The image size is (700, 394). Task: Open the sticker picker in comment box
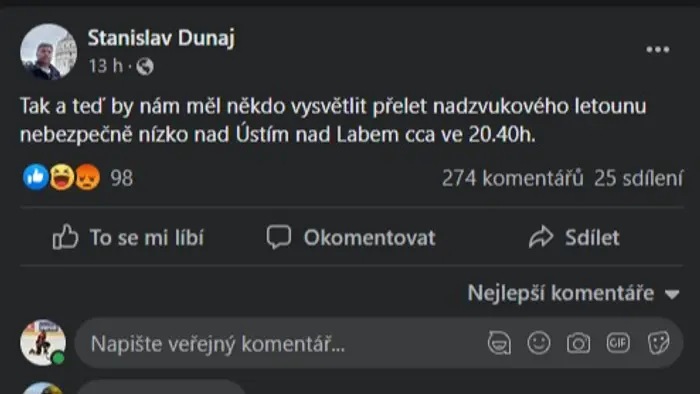(658, 343)
